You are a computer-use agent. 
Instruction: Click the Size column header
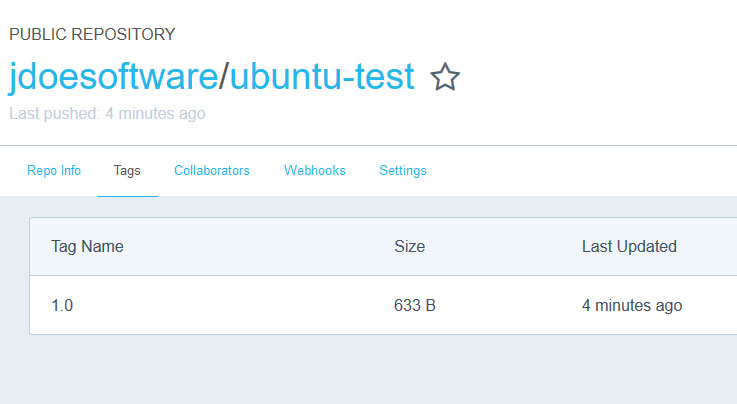click(409, 247)
